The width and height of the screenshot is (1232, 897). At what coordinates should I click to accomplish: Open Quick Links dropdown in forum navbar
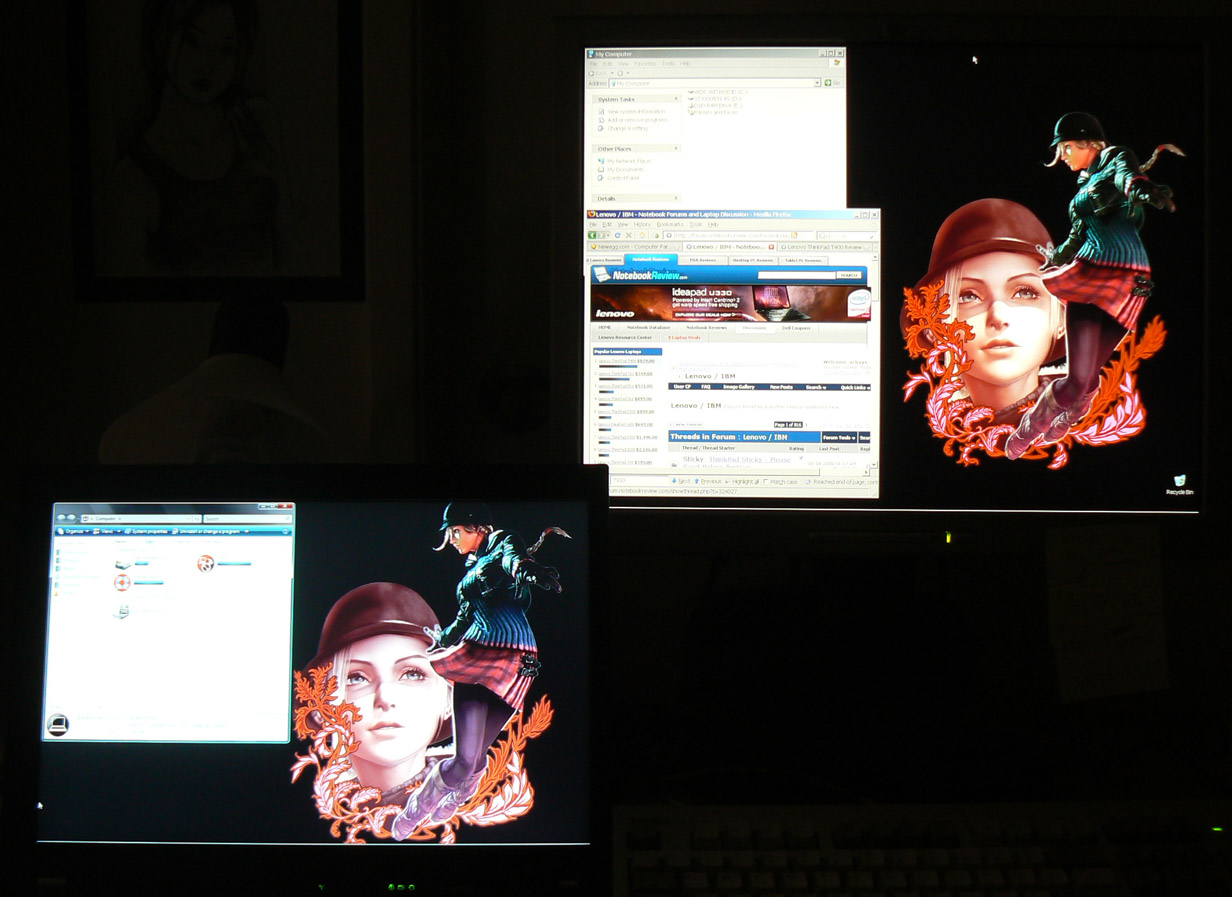click(x=855, y=387)
